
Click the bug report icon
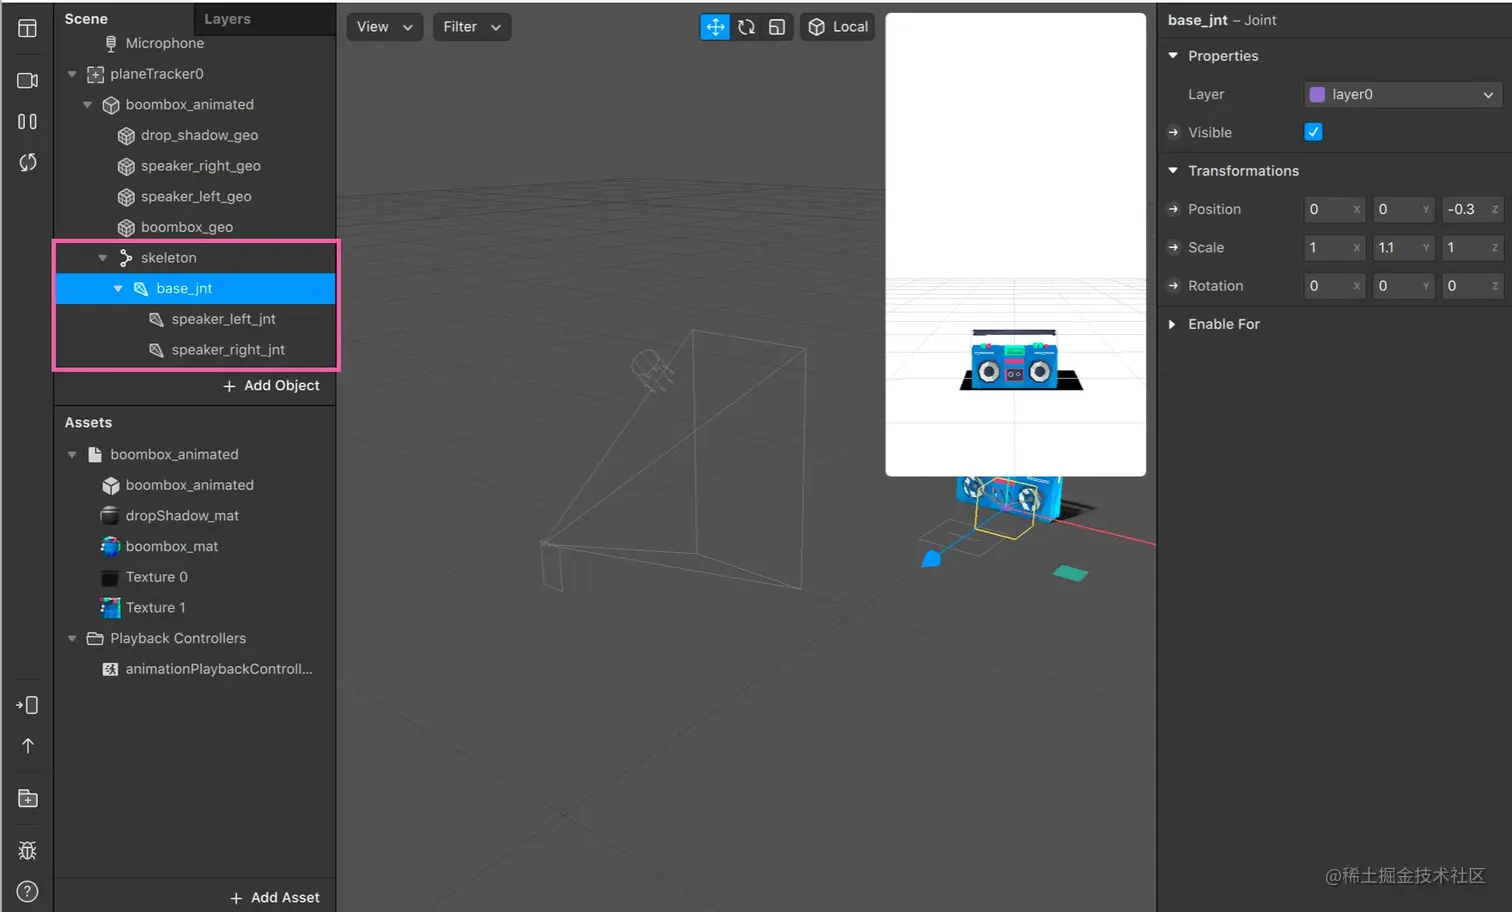27,850
